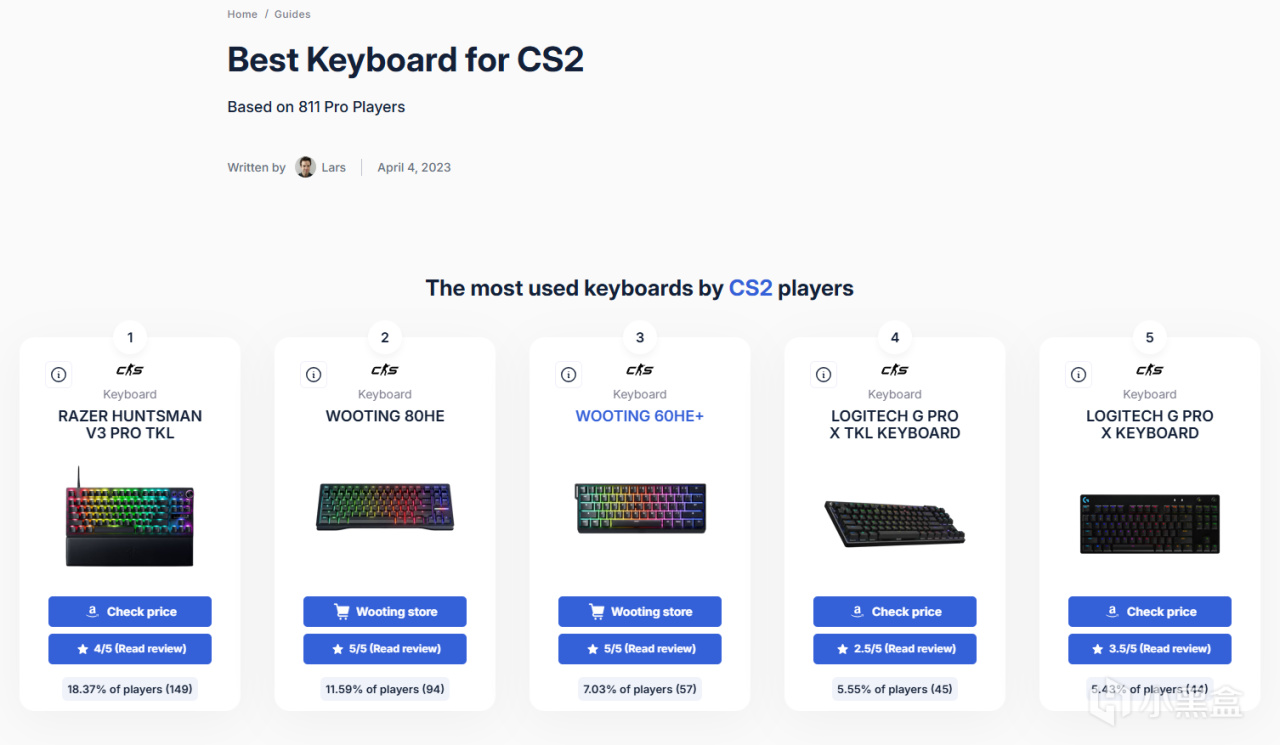Click the Razer Huntsman keyboard image

pyautogui.click(x=130, y=517)
